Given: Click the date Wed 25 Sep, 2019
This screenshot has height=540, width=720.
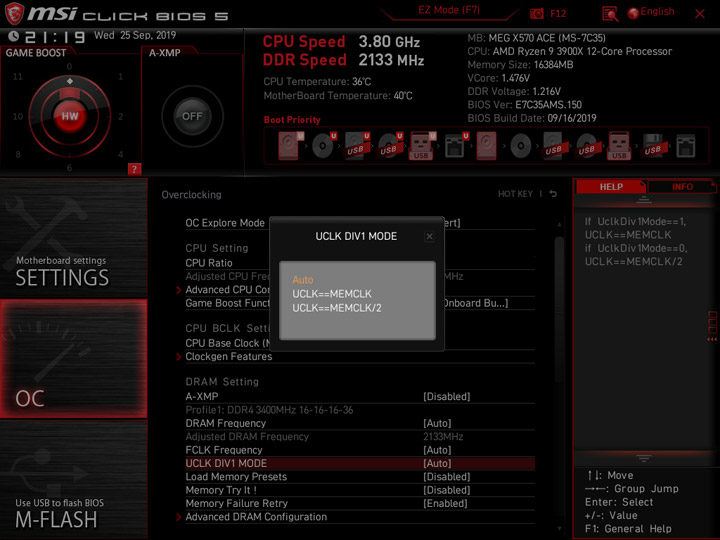Looking at the screenshot, I should pyautogui.click(x=135, y=35).
